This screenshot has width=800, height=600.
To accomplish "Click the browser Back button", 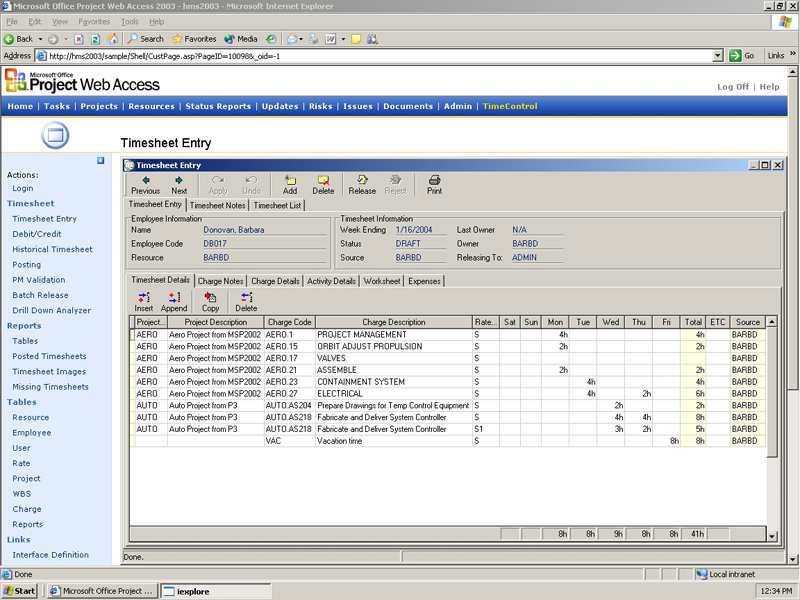I will tap(18, 39).
